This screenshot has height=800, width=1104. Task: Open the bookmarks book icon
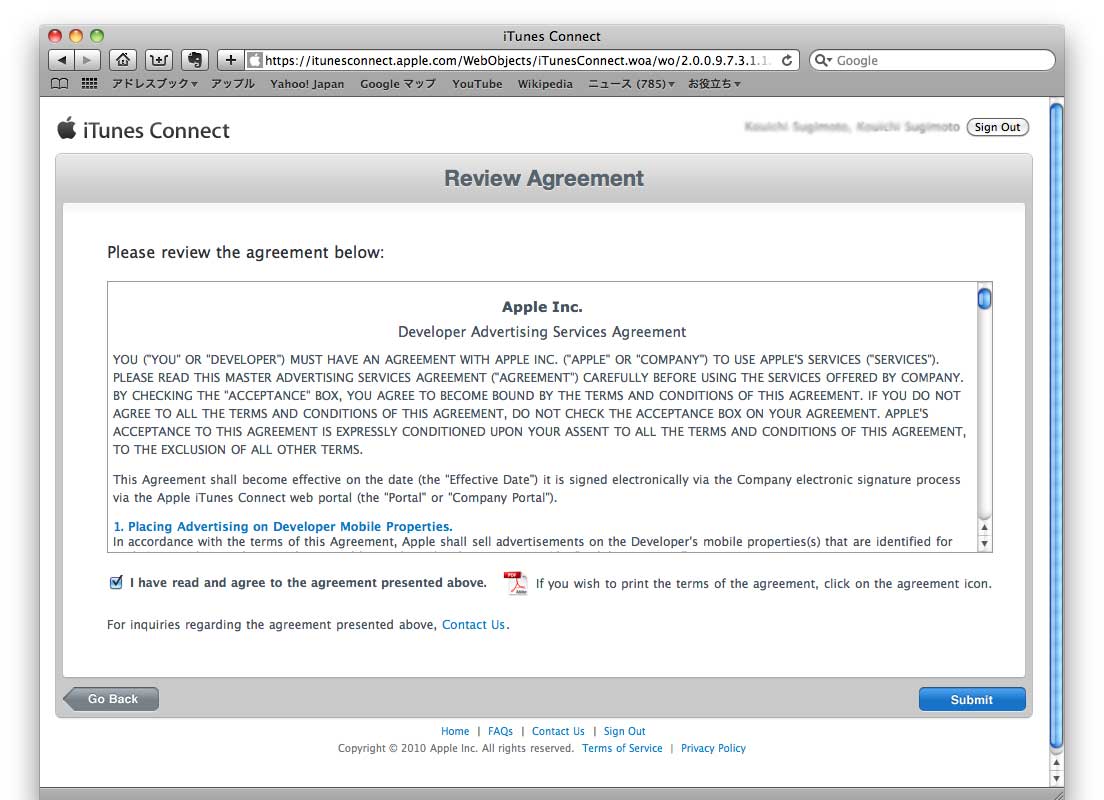tap(60, 84)
